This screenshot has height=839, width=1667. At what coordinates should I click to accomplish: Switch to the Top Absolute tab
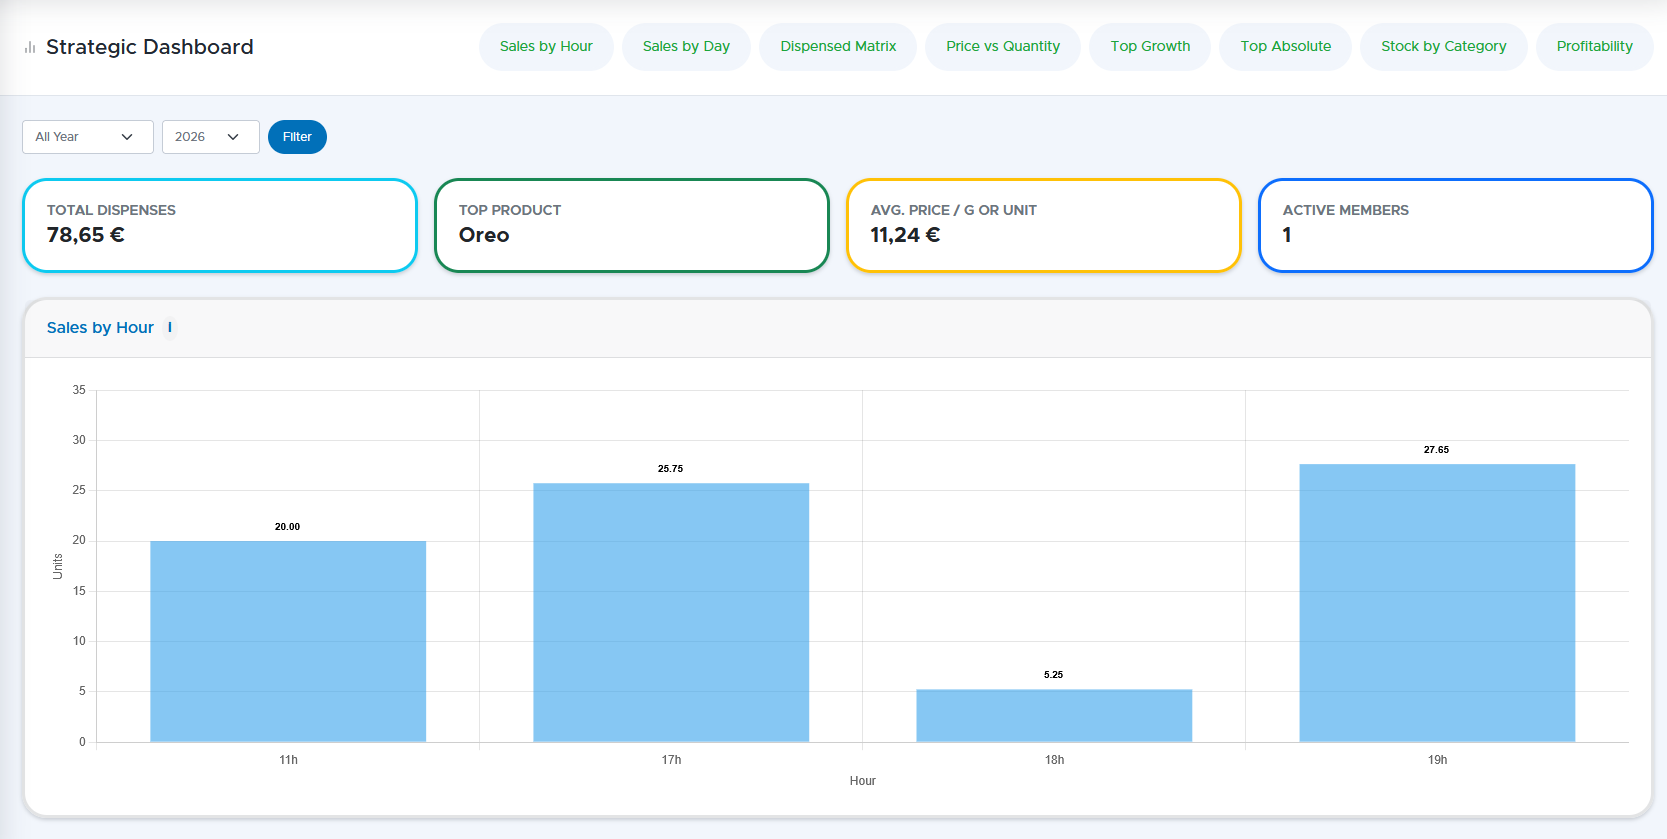point(1285,47)
